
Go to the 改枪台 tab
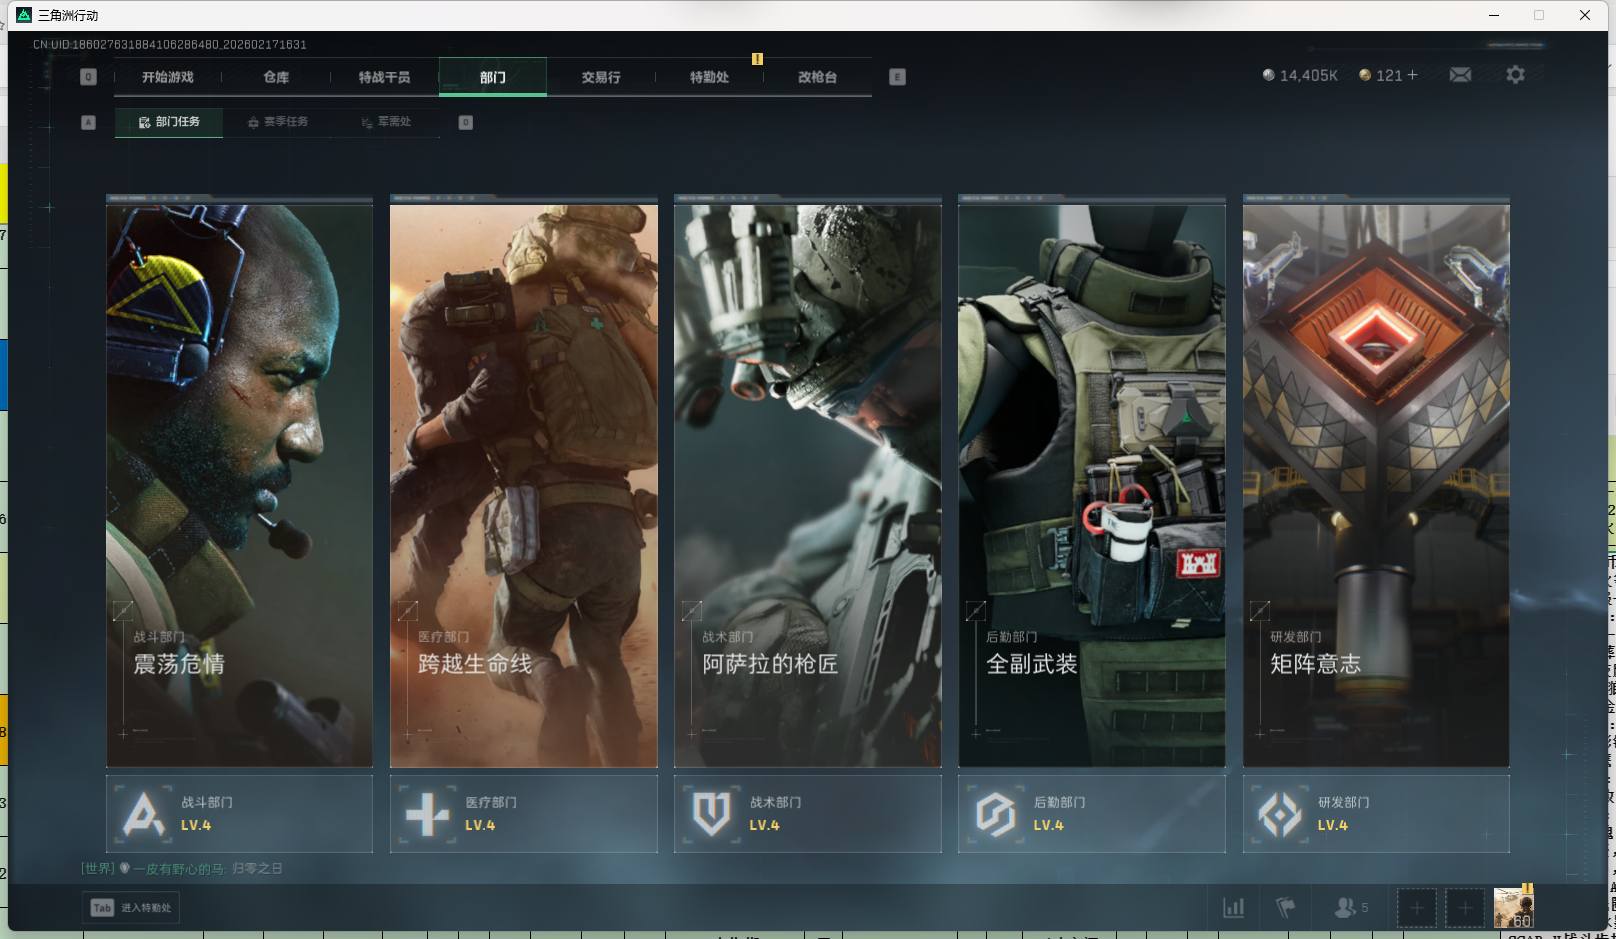817,77
